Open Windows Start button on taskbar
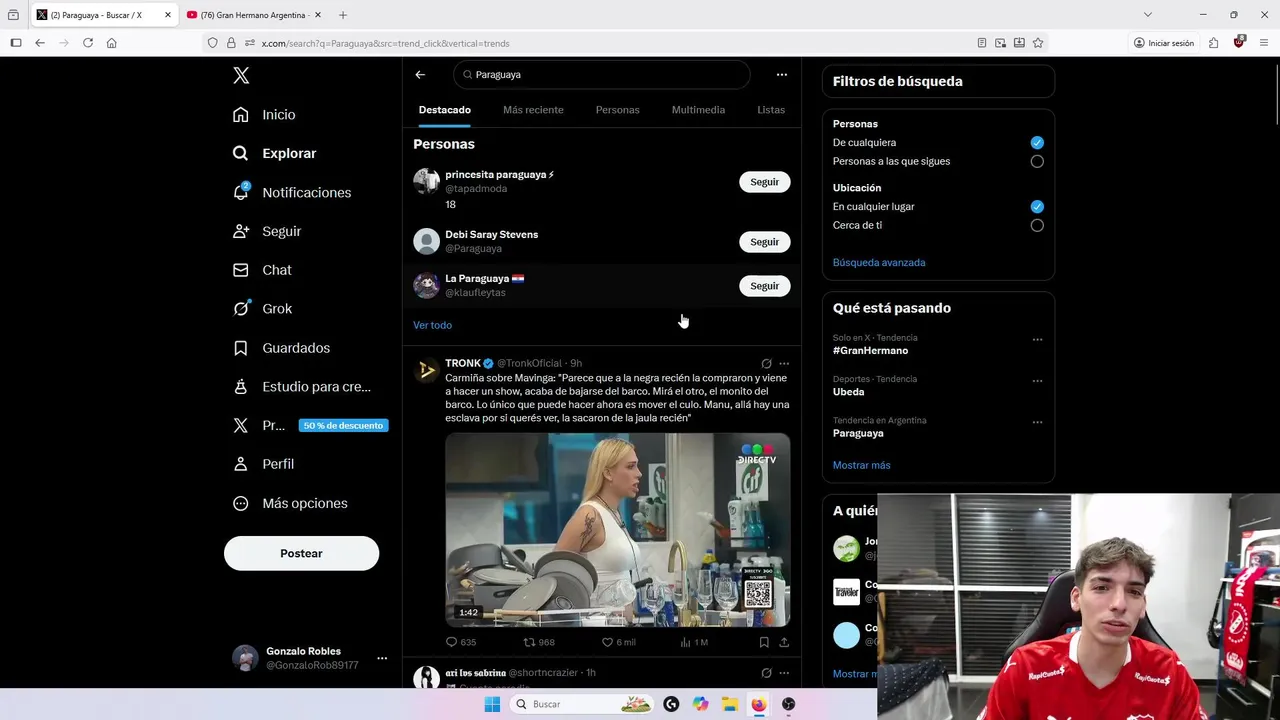Viewport: 1280px width, 720px height. click(492, 704)
